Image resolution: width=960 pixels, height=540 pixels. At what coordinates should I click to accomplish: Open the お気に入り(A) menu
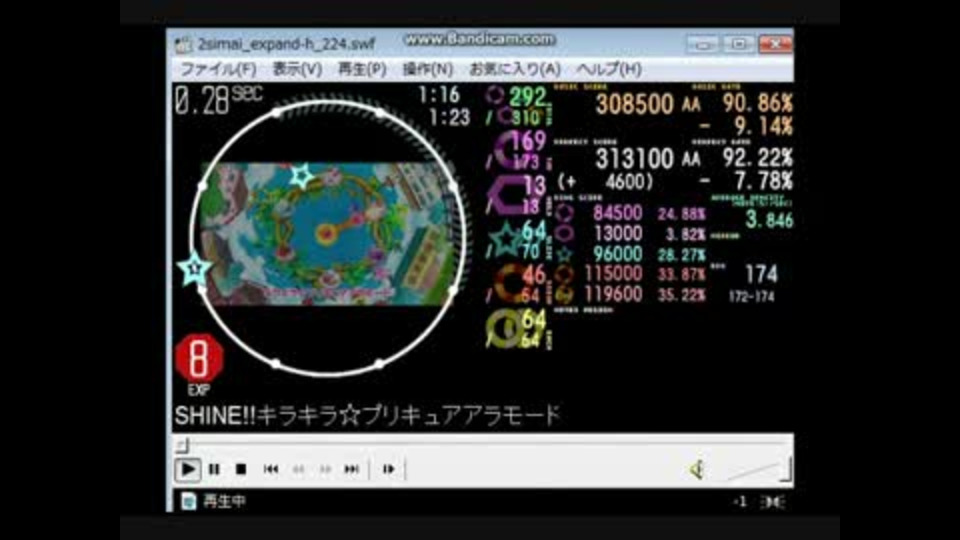point(514,69)
